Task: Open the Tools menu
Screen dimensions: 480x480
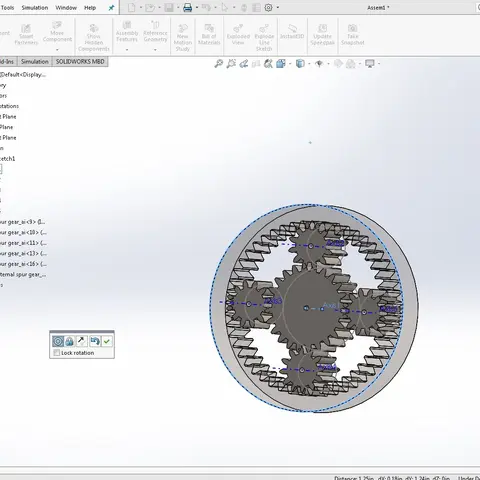Action: (x=7, y=8)
